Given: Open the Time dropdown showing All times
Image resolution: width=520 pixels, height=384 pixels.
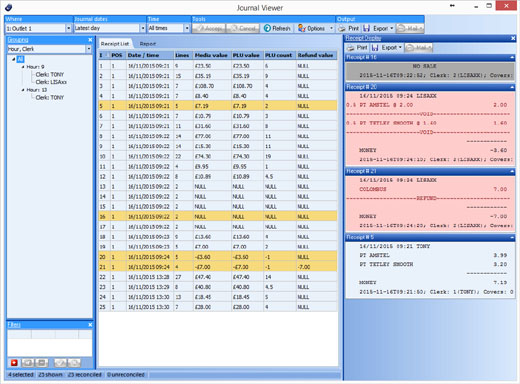Looking at the screenshot, I should pyautogui.click(x=187, y=28).
